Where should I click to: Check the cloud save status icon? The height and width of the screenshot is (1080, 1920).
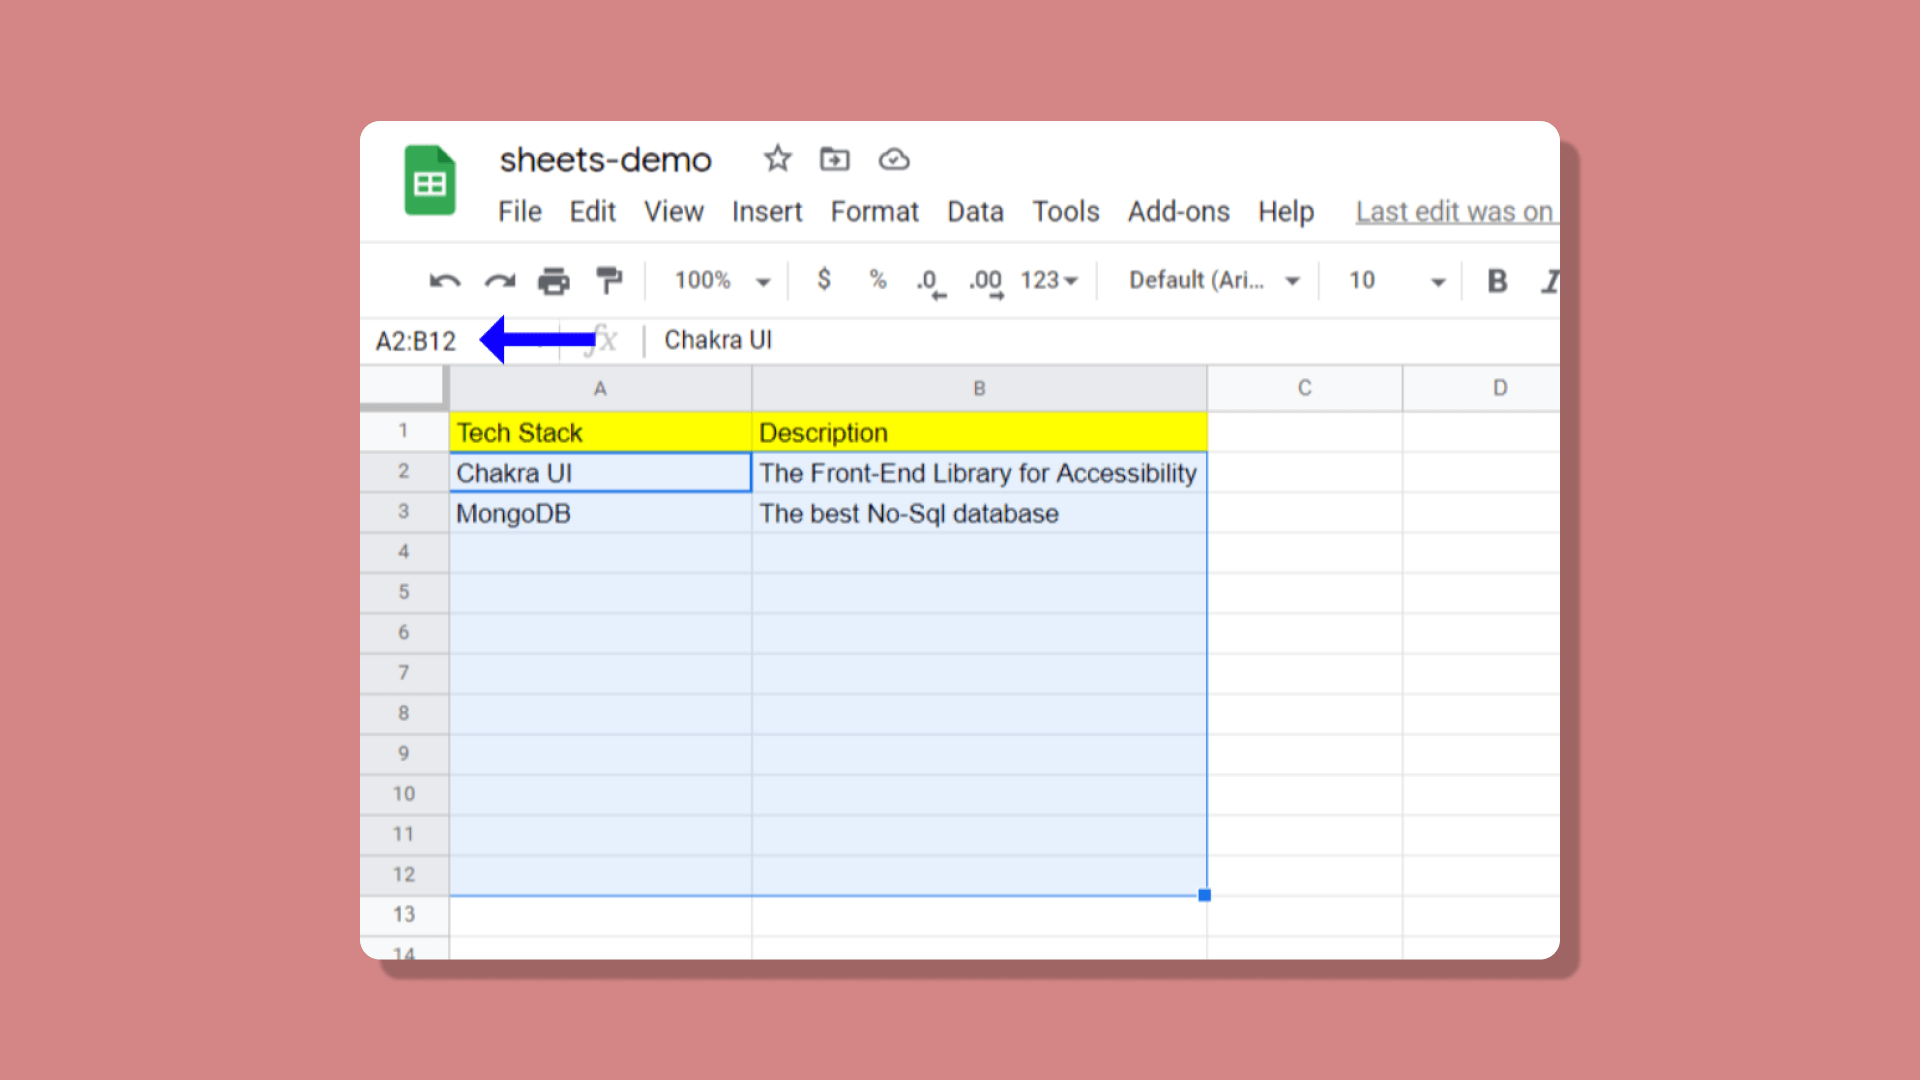pyautogui.click(x=893, y=159)
